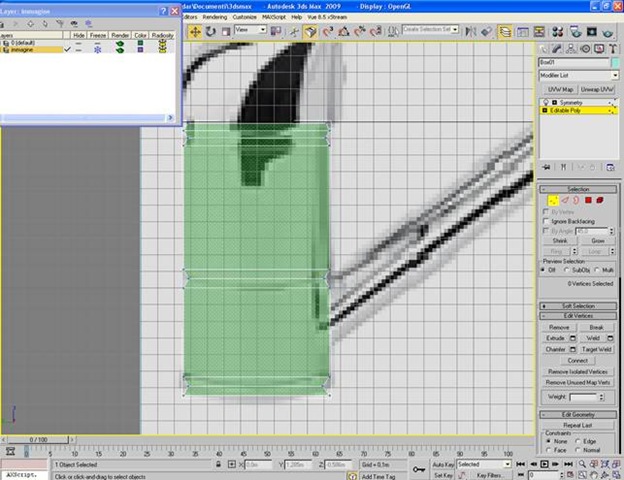Collapse the Edit Vertices rollout
Image resolution: width=624 pixels, height=480 pixels.
pos(578,317)
